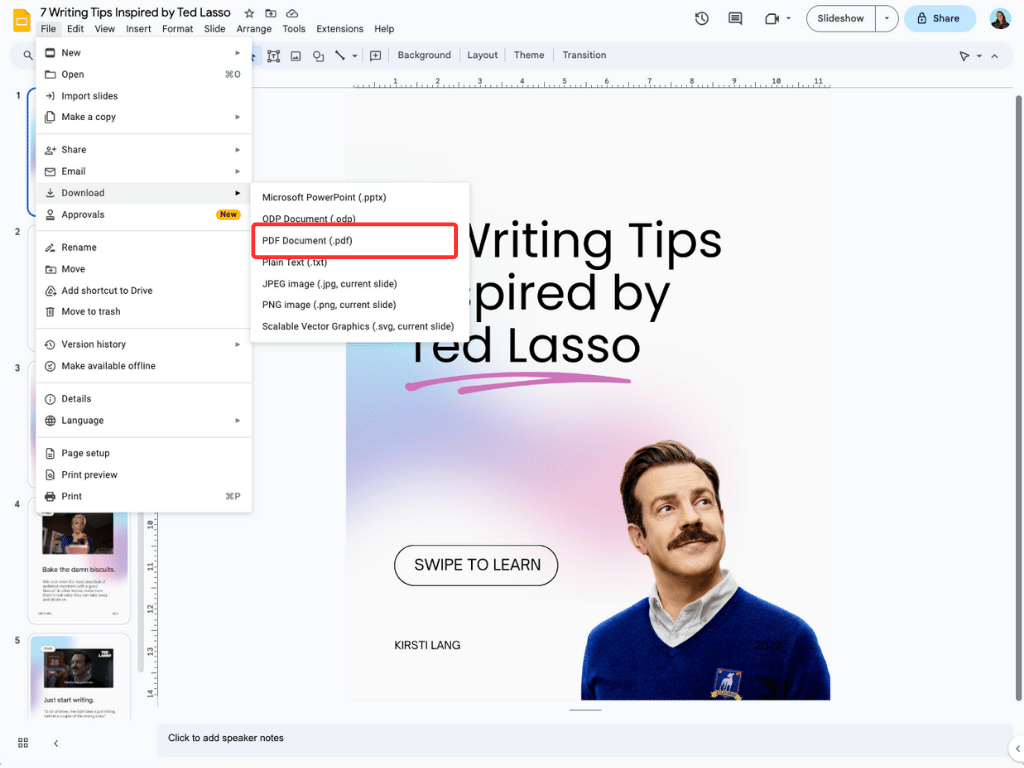The height and width of the screenshot is (768, 1024).
Task: Download as Microsoft PowerPoint (.pptx)
Action: [360, 197]
